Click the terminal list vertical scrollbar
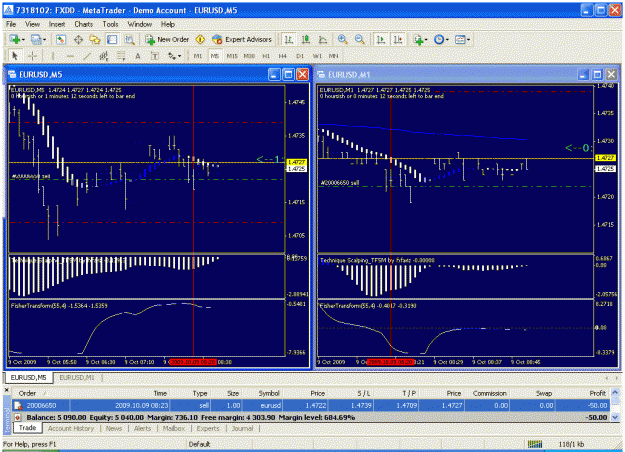This screenshot has height=452, width=625. (x=615, y=405)
